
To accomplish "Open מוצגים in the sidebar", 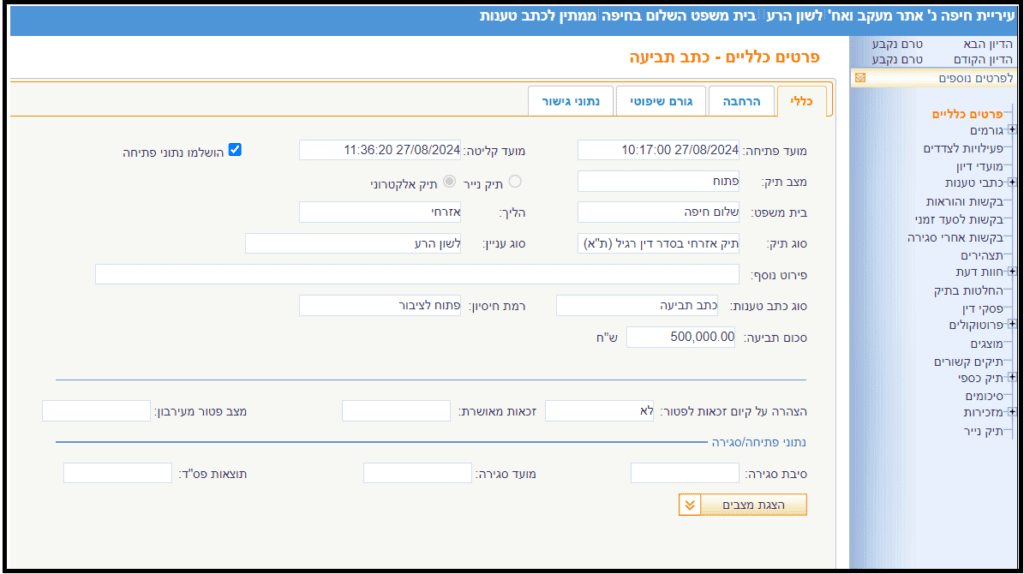I will coord(987,343).
